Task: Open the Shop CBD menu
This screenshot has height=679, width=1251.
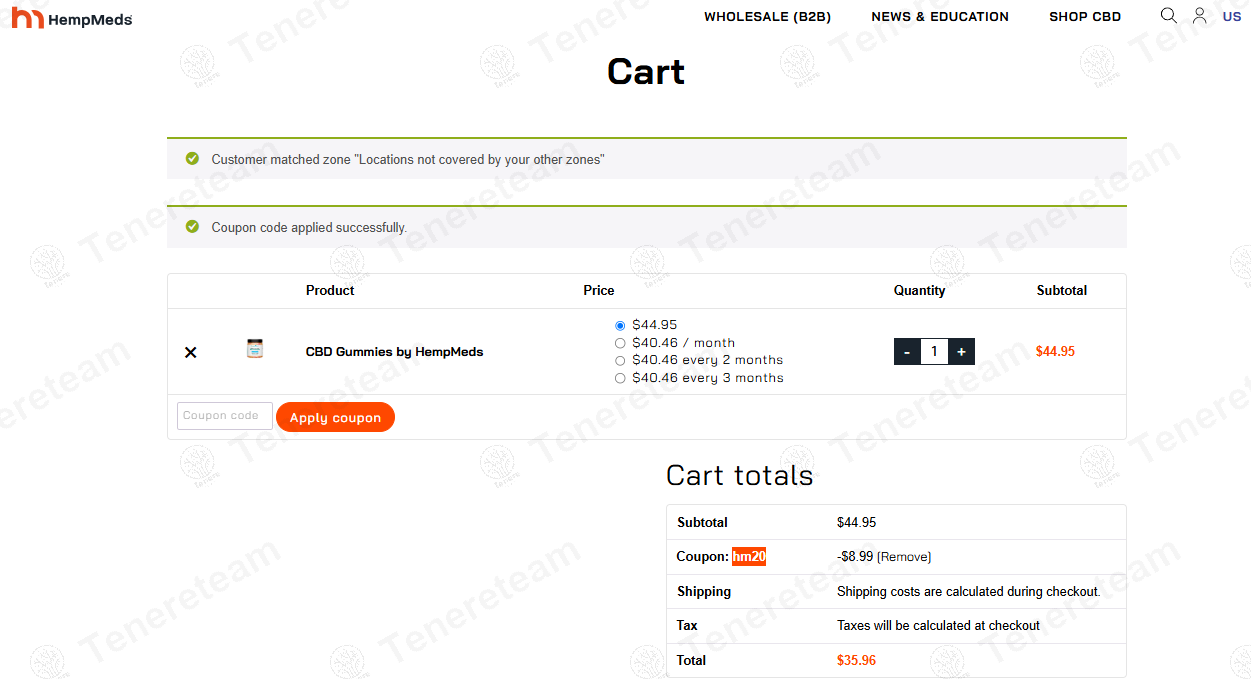Action: coord(1085,17)
